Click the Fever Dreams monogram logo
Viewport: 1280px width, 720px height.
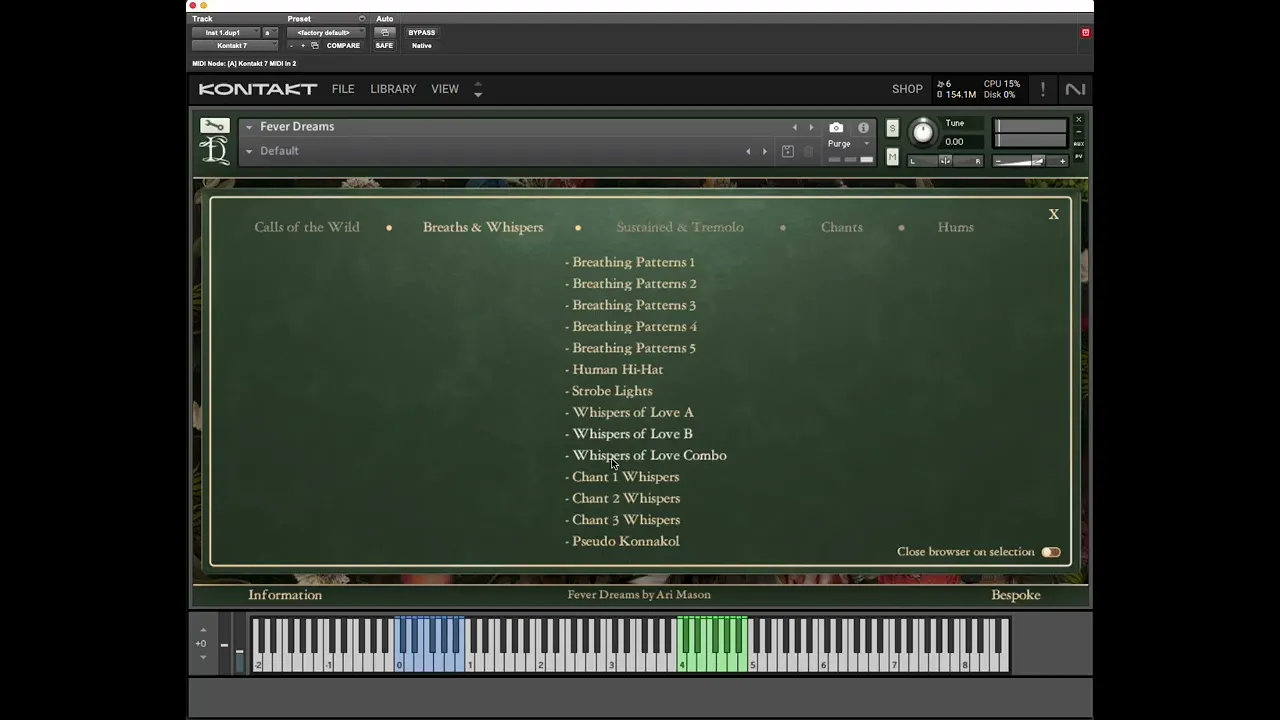tap(214, 150)
